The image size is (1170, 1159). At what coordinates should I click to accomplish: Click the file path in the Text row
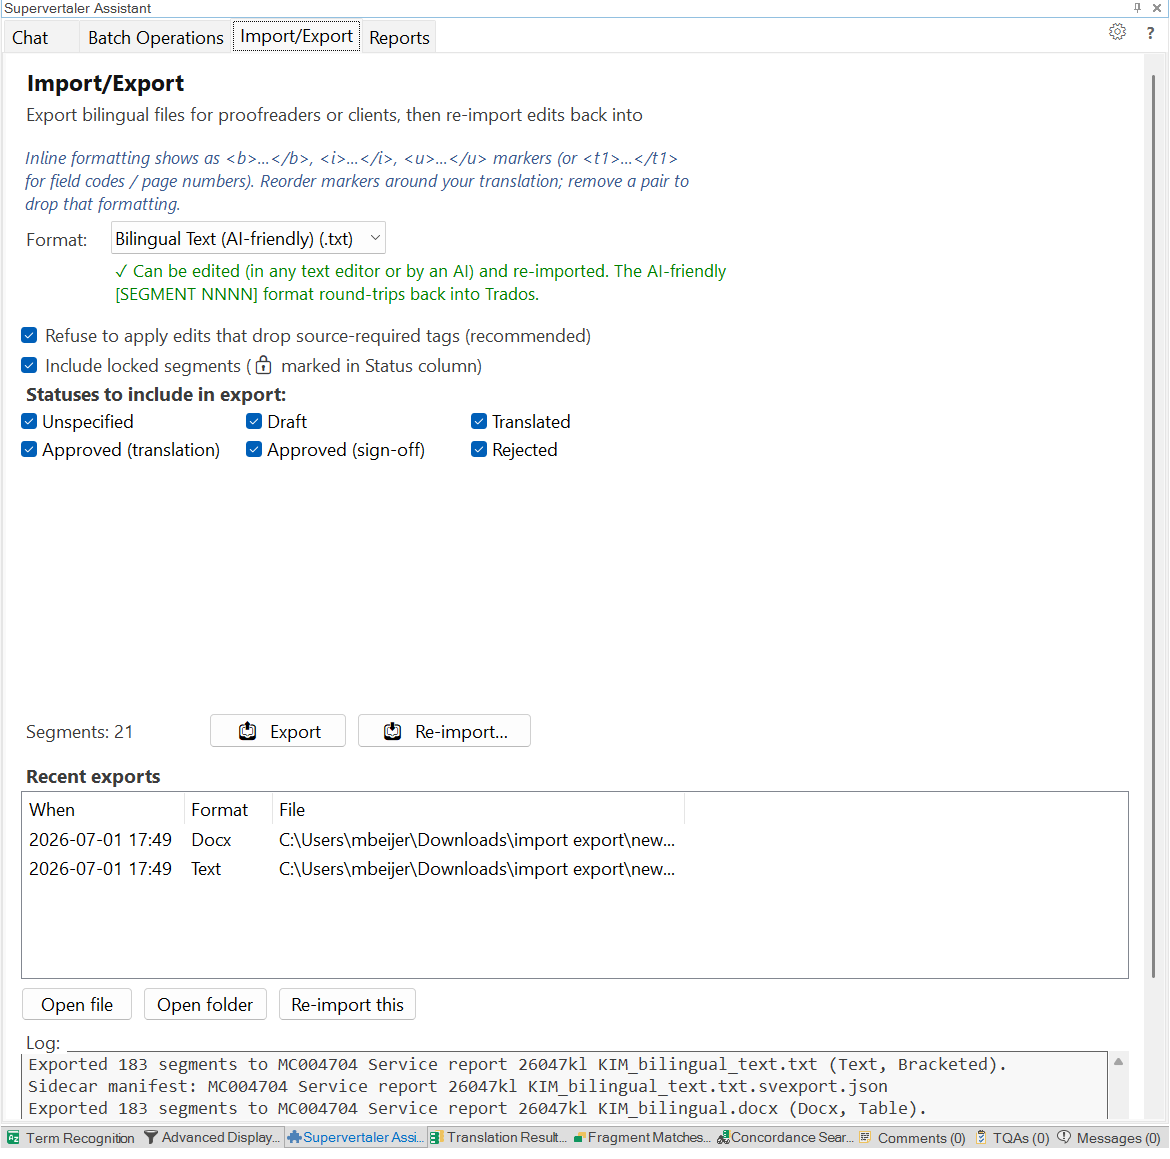coord(477,869)
